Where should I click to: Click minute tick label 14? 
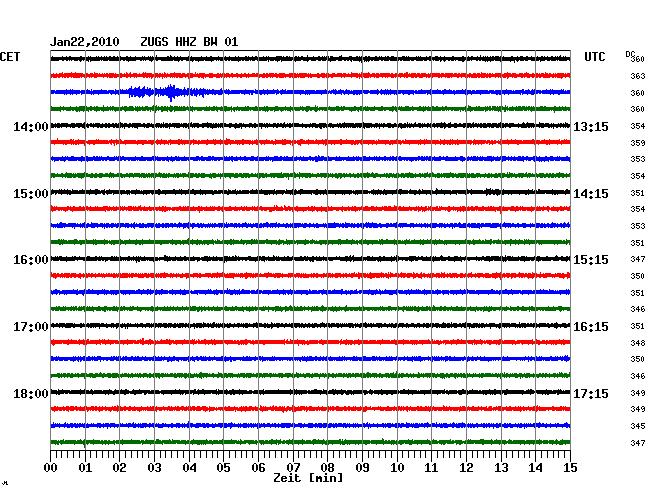535,468
